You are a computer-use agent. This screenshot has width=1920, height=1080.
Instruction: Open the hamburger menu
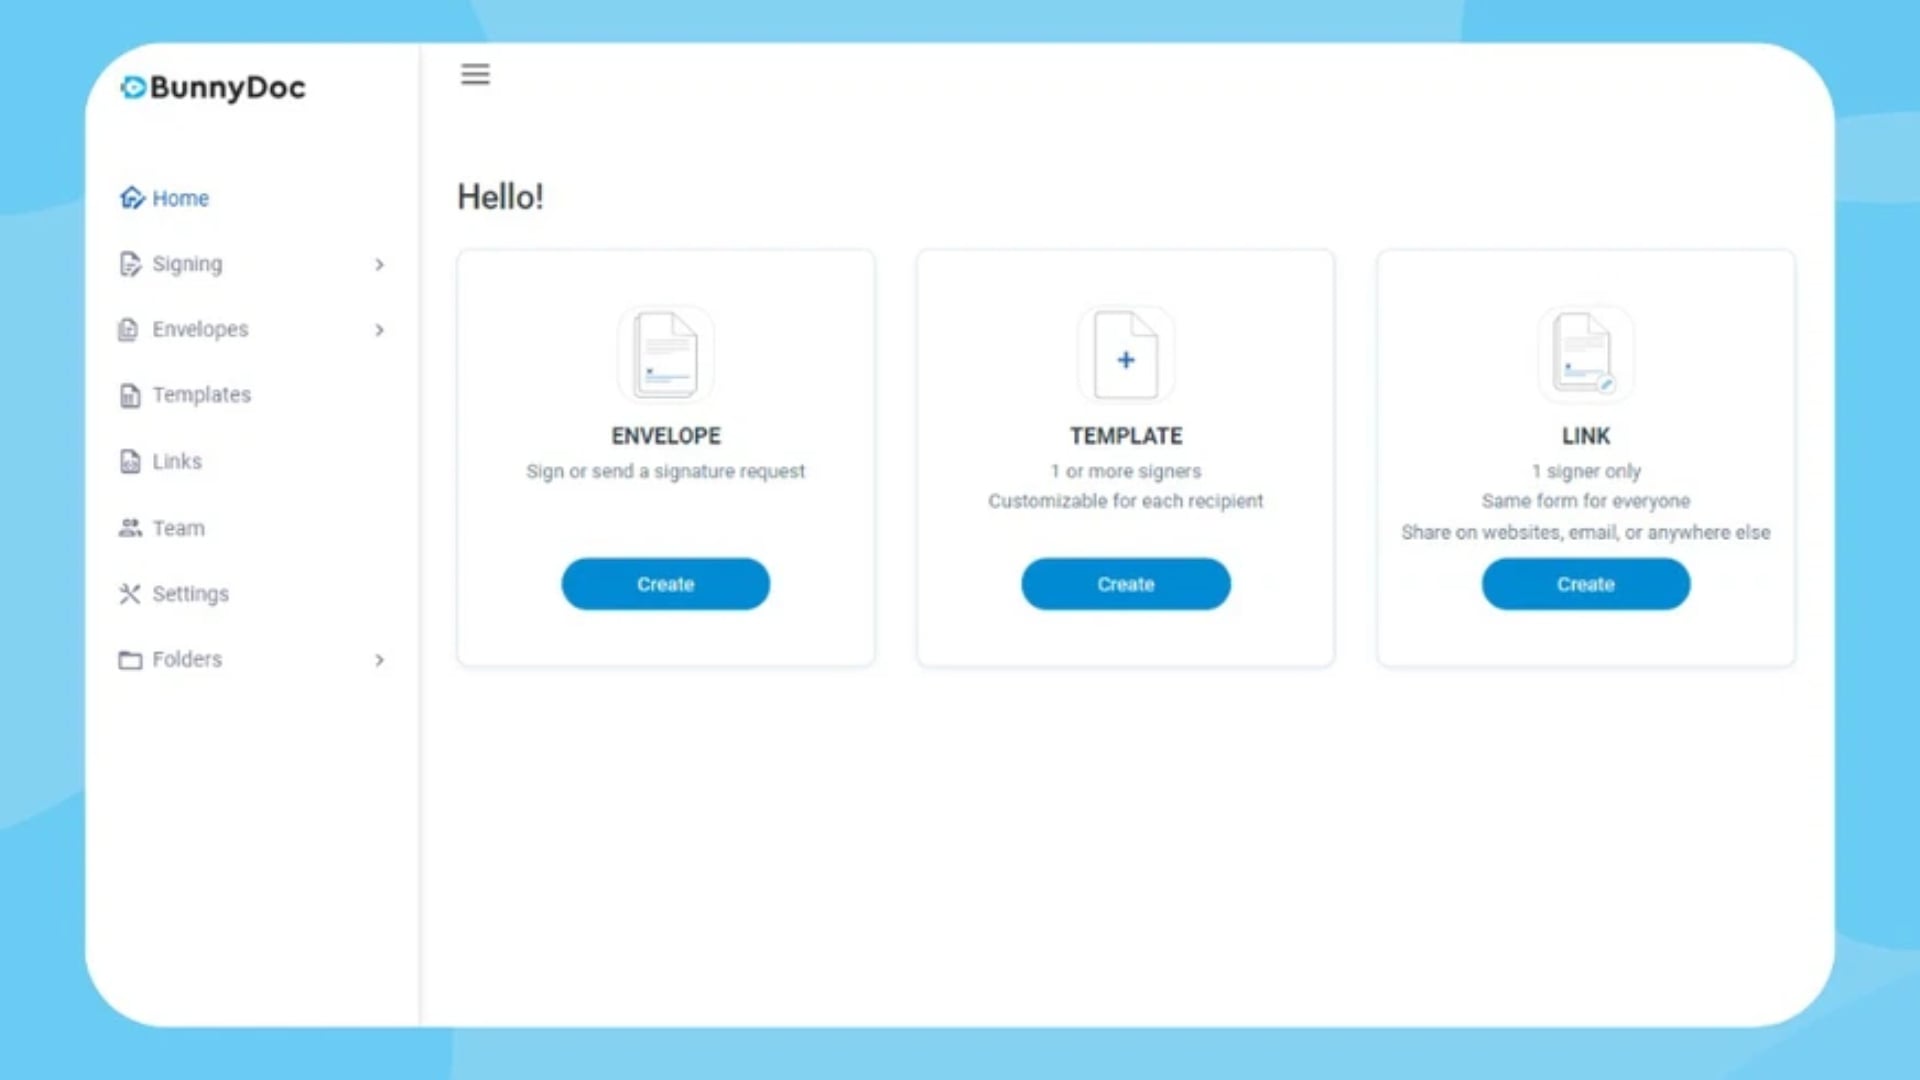click(475, 74)
